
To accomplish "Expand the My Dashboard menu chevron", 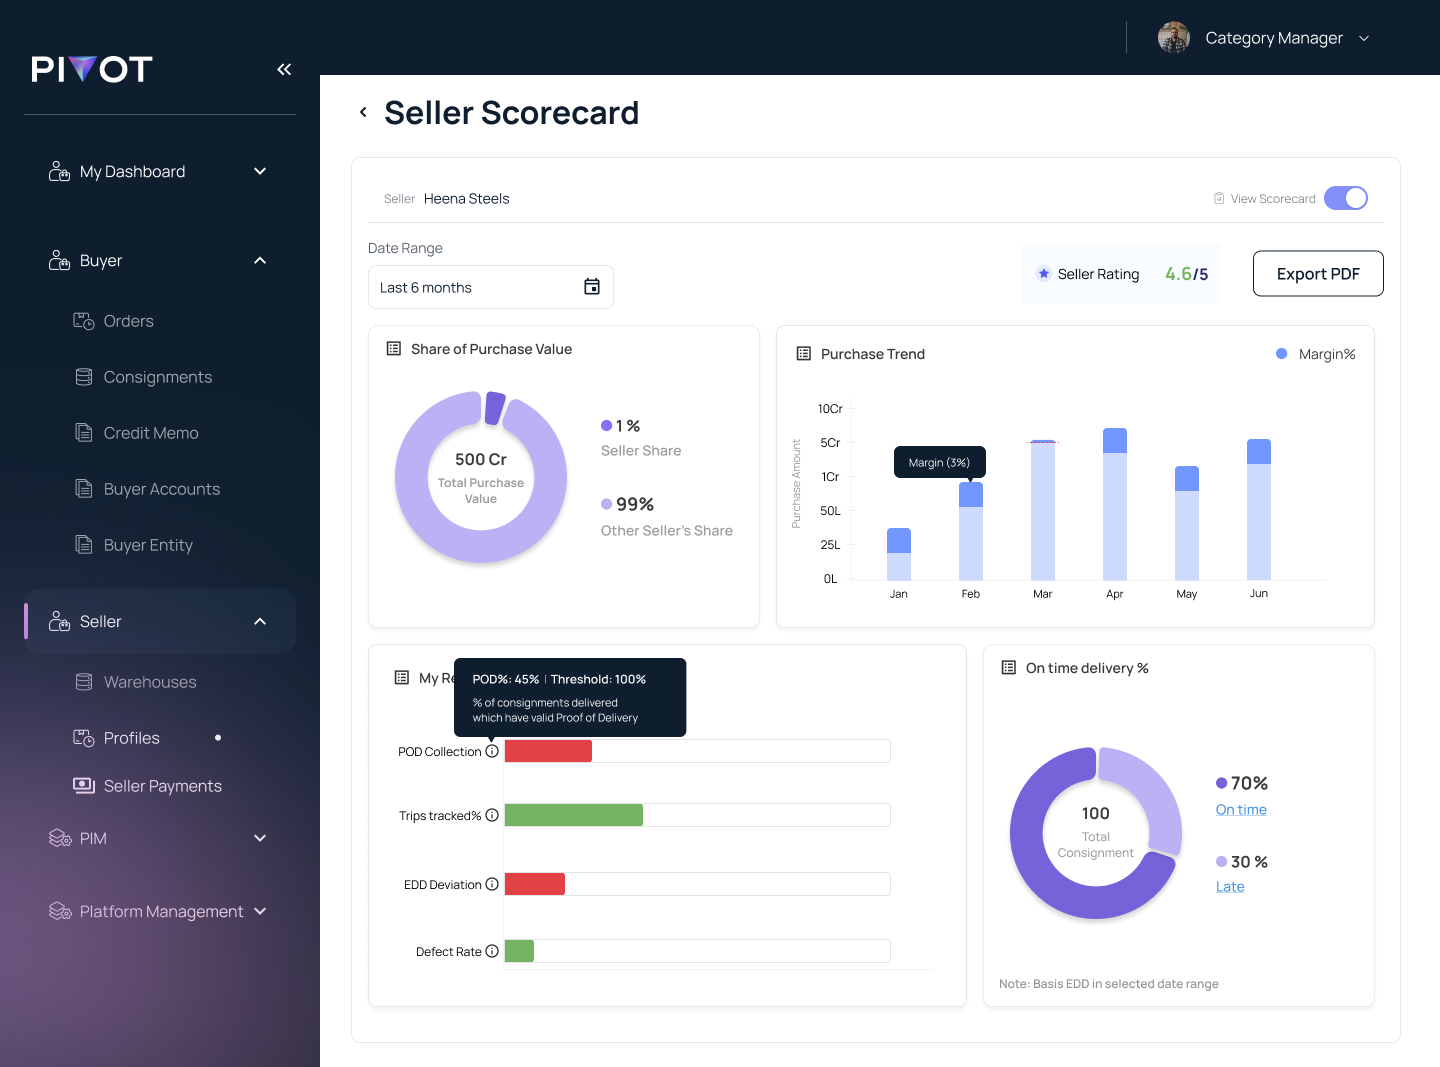I will pyautogui.click(x=260, y=171).
